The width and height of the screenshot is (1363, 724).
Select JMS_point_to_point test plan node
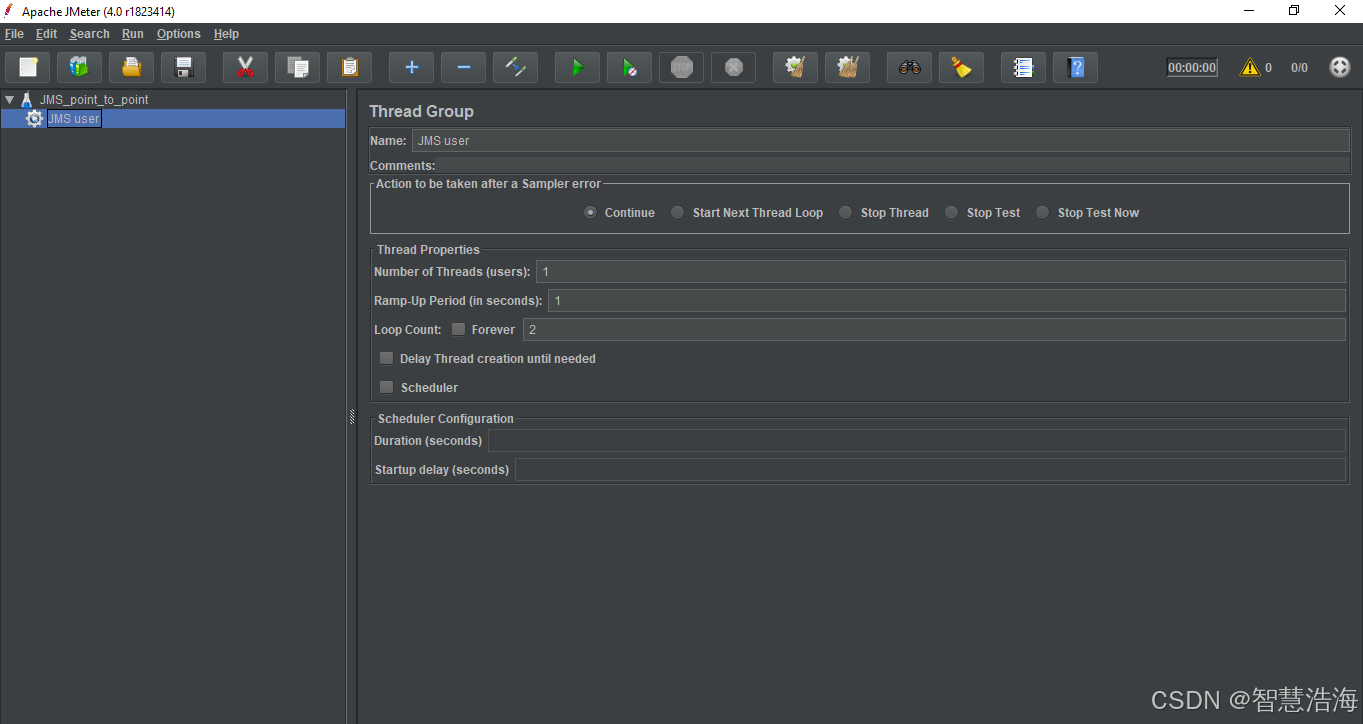[x=94, y=100]
